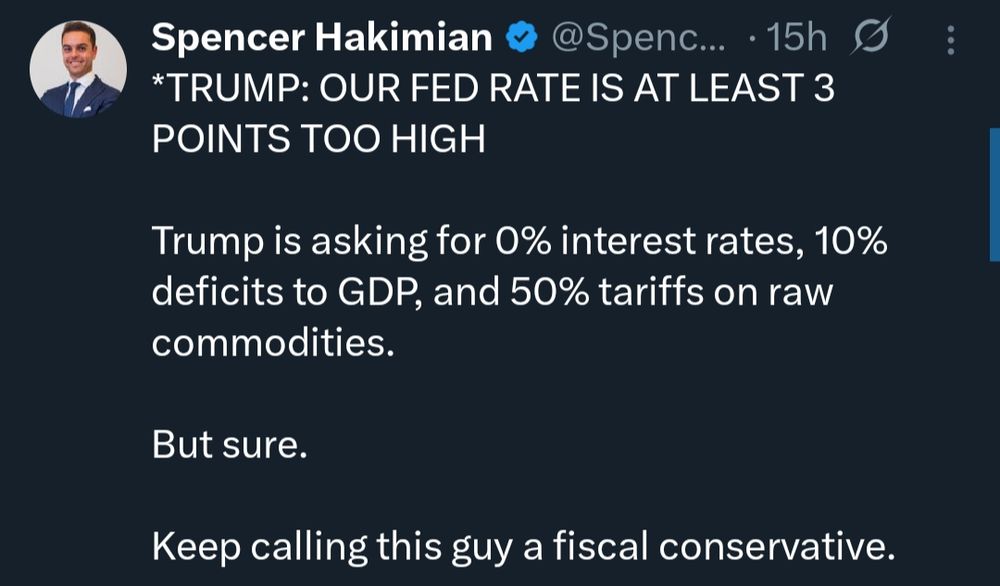The width and height of the screenshot is (1000, 586).
Task: Click the '*TRUMP:' word at tweet start
Action: point(231,88)
